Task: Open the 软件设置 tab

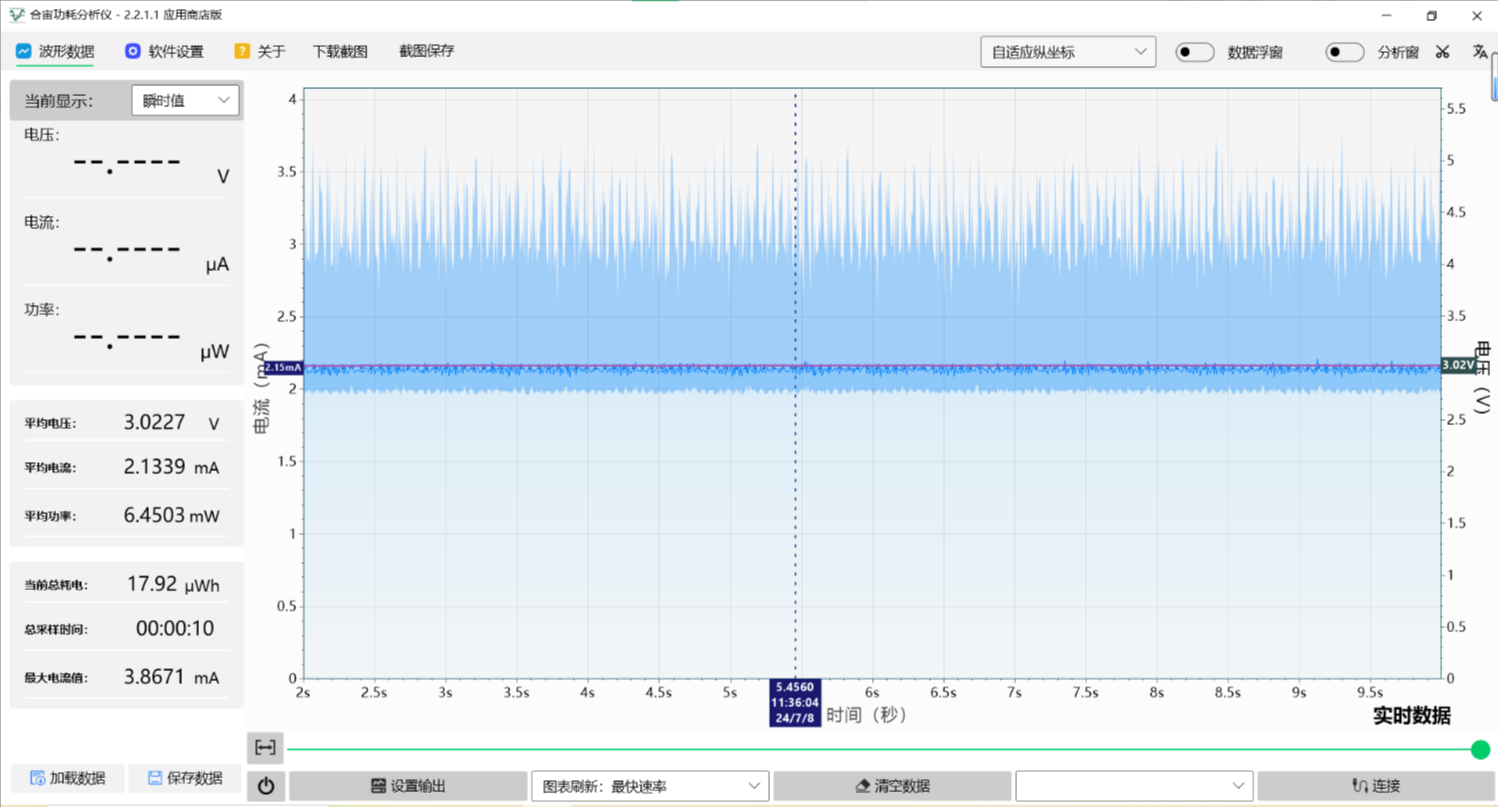Action: pyautogui.click(x=164, y=52)
